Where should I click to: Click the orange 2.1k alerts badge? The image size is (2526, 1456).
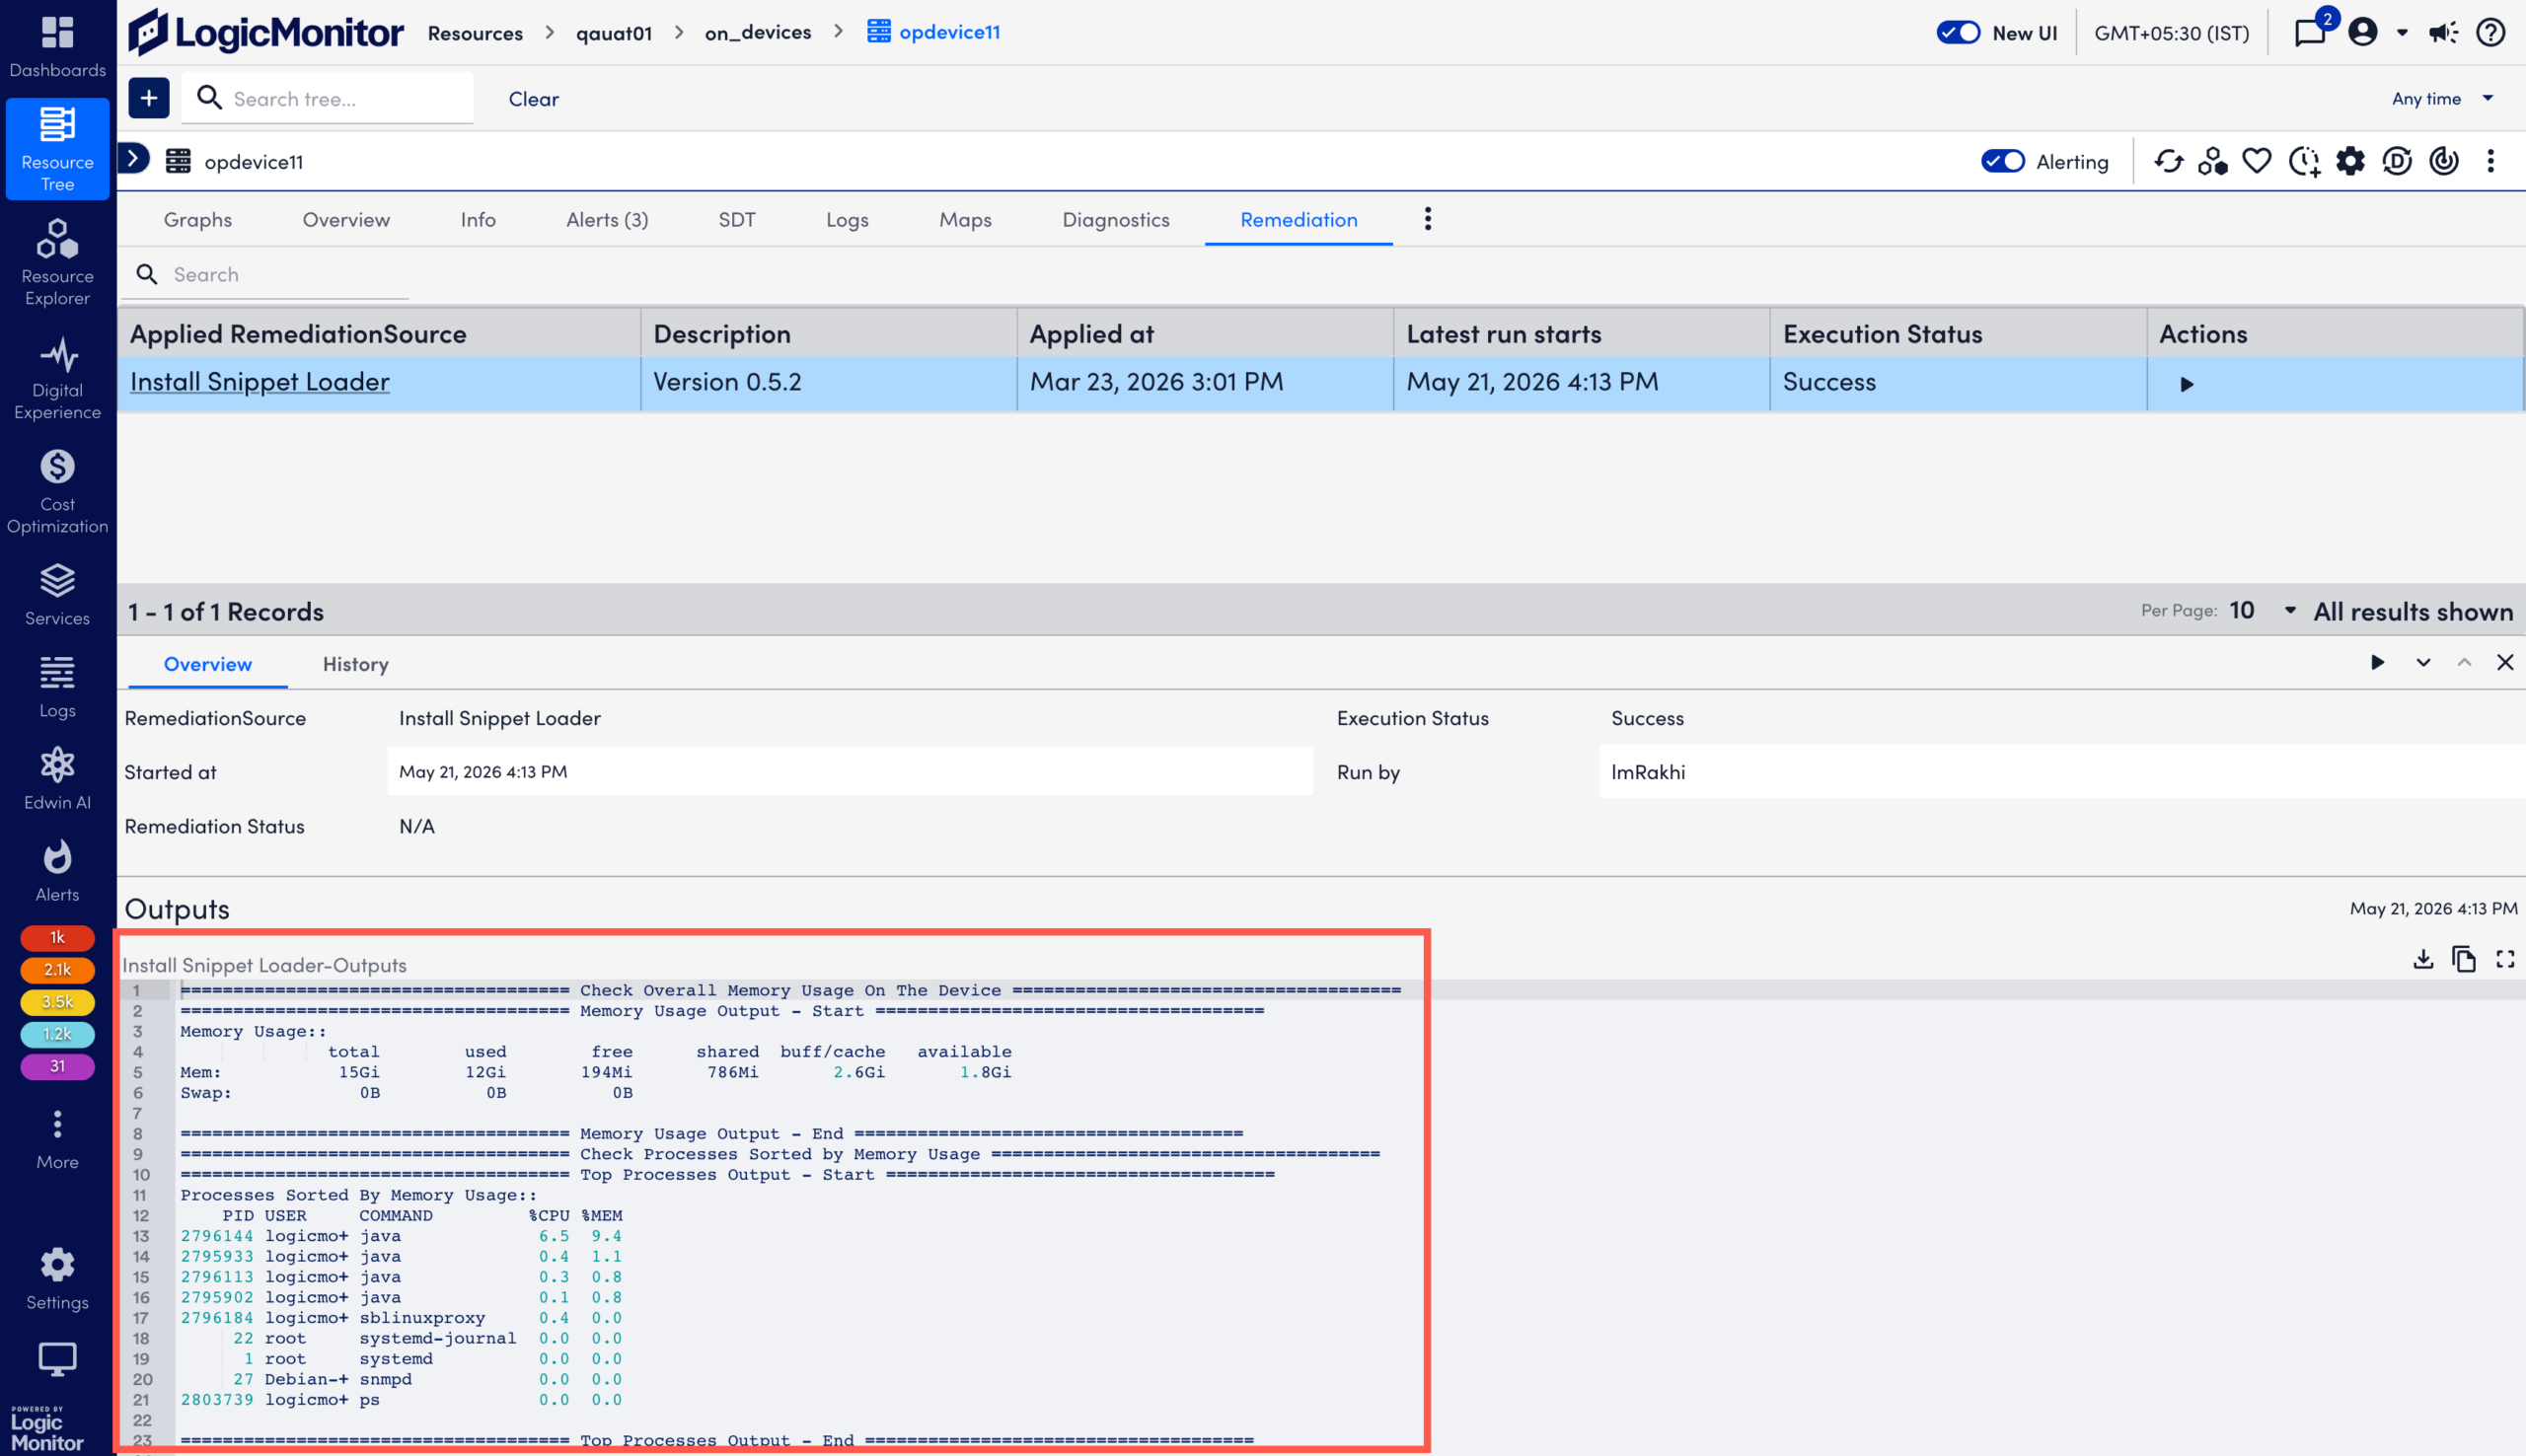point(57,969)
